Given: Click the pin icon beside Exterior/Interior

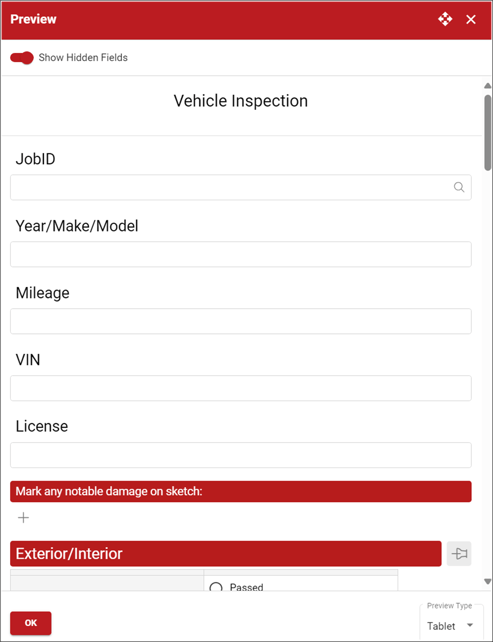Looking at the screenshot, I should pos(459,554).
